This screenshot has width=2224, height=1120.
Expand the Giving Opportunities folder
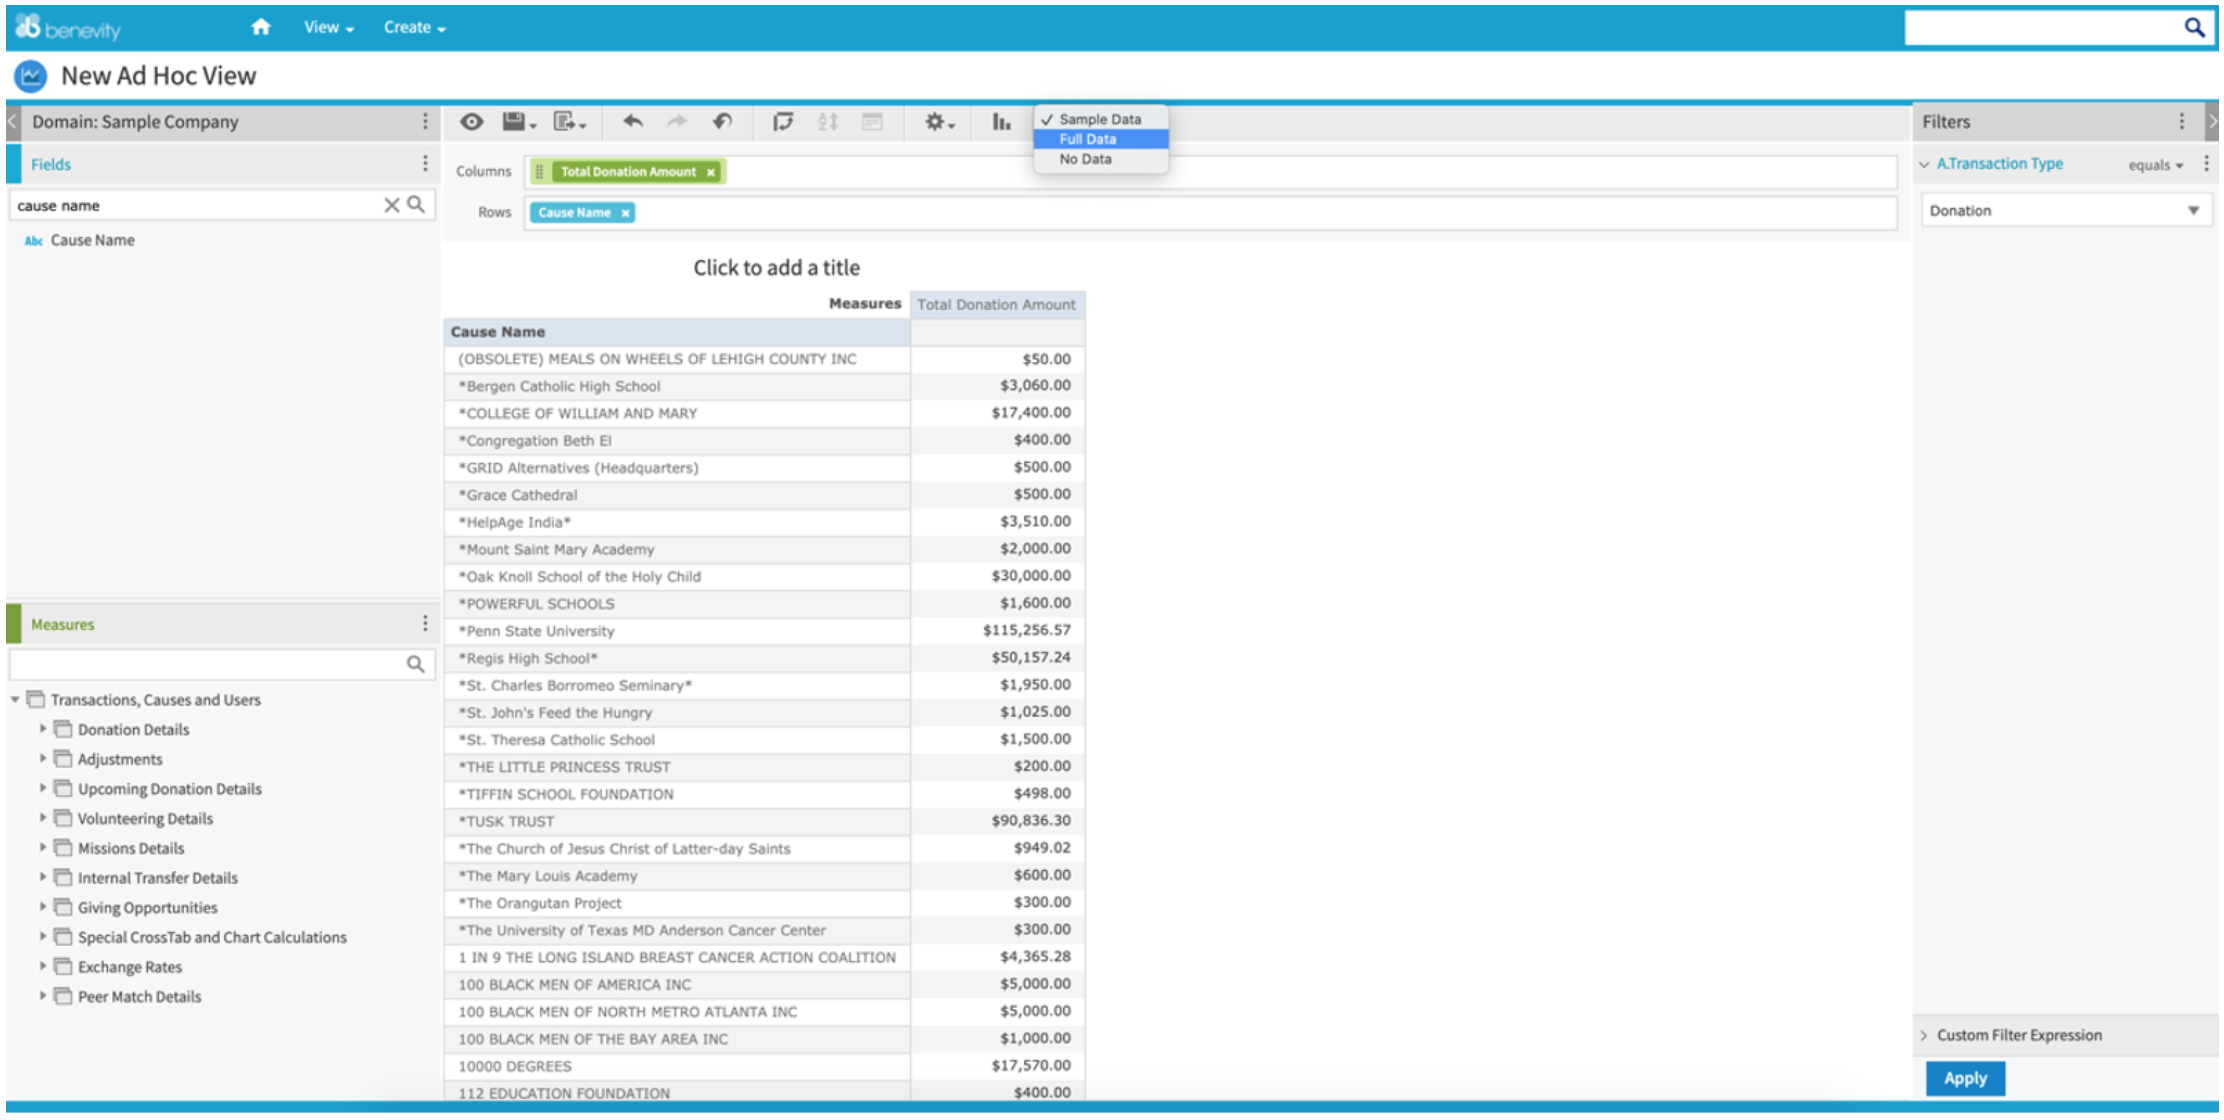click(43, 907)
